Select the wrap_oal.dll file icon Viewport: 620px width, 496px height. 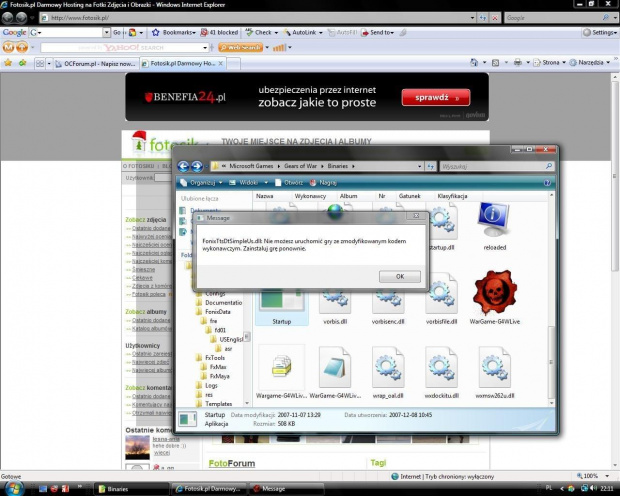(x=388, y=367)
